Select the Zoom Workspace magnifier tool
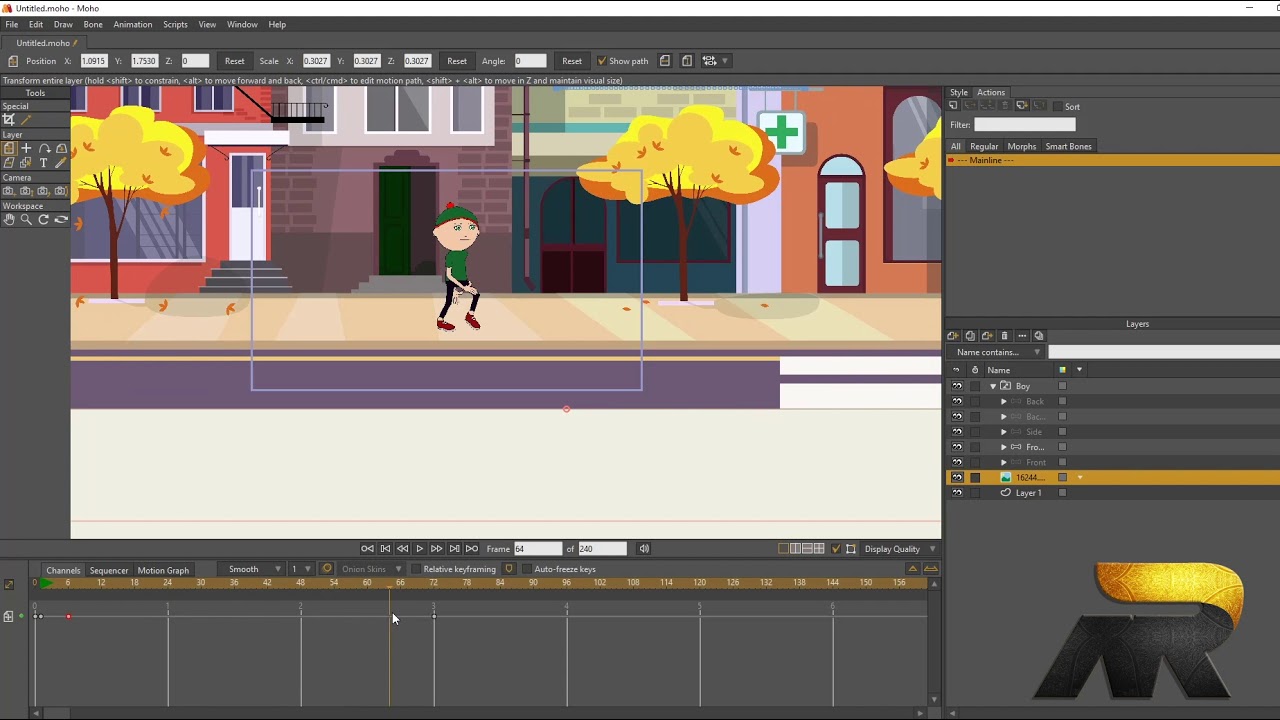This screenshot has width=1280, height=720. 26,220
